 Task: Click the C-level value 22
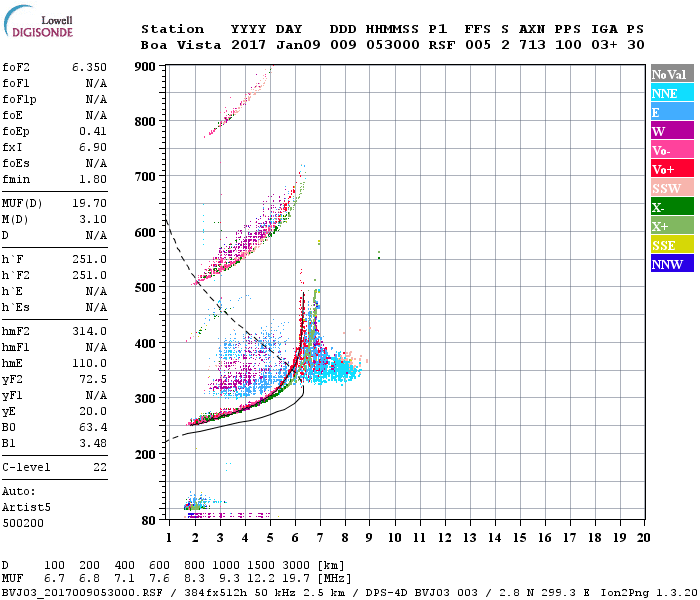(100, 467)
